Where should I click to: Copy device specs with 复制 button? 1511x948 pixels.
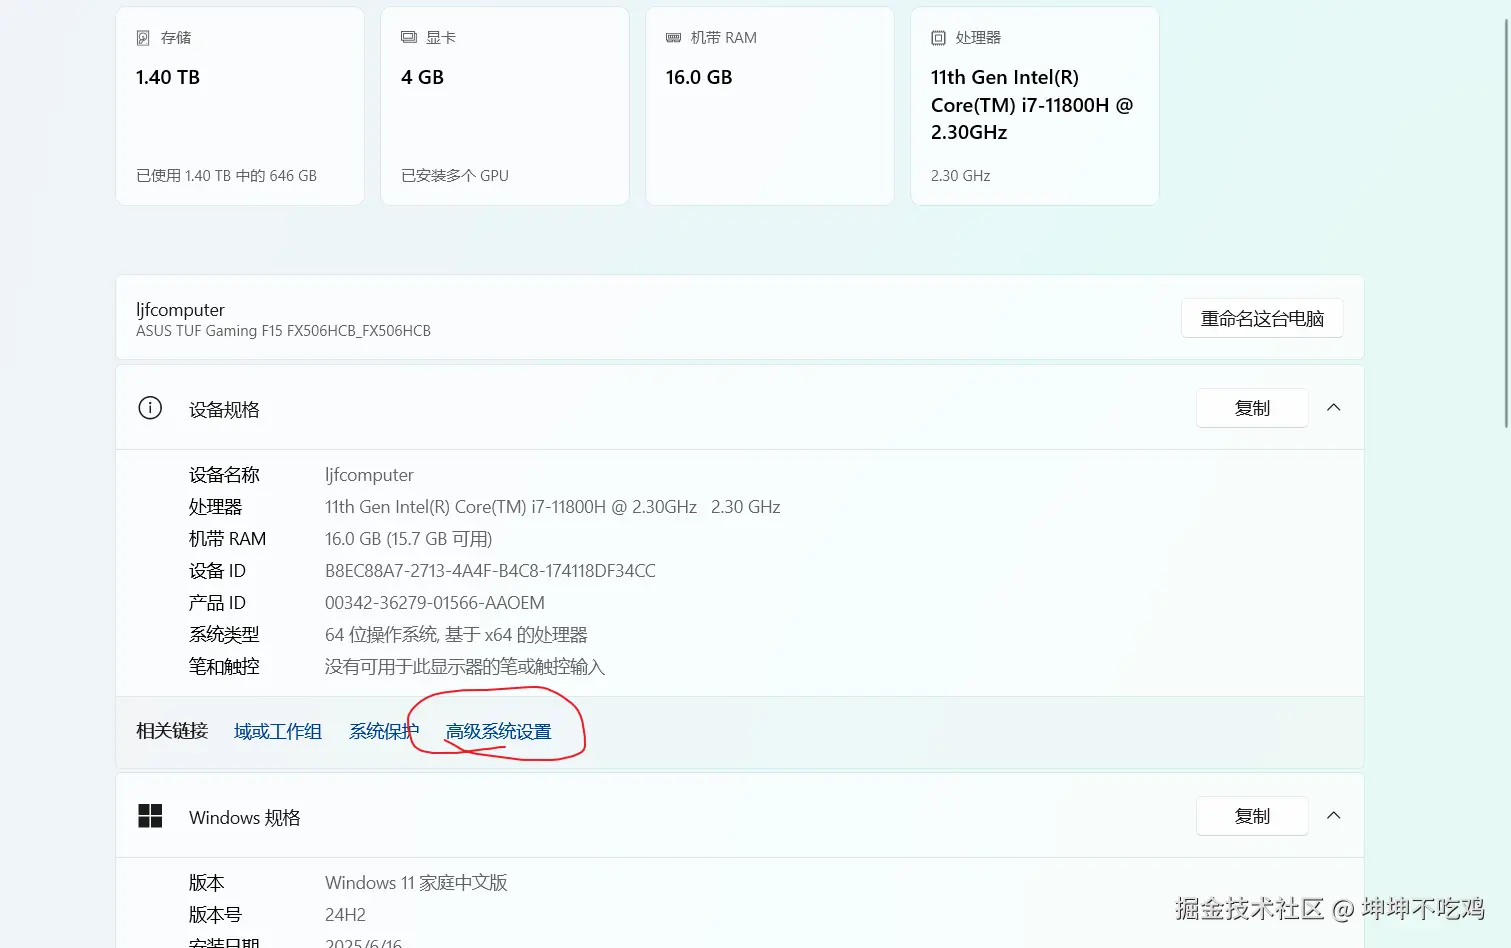1252,408
